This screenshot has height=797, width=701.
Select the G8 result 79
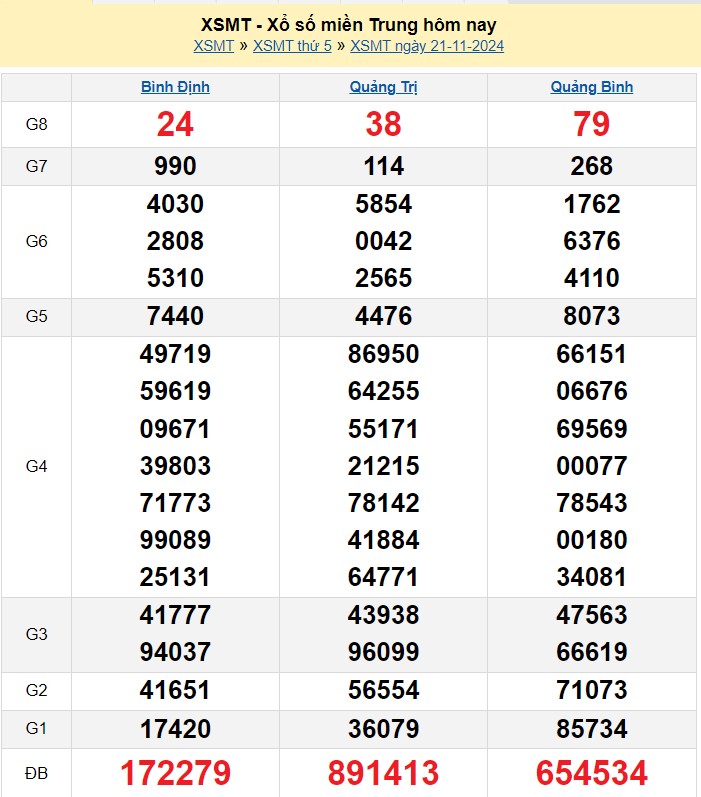click(591, 124)
